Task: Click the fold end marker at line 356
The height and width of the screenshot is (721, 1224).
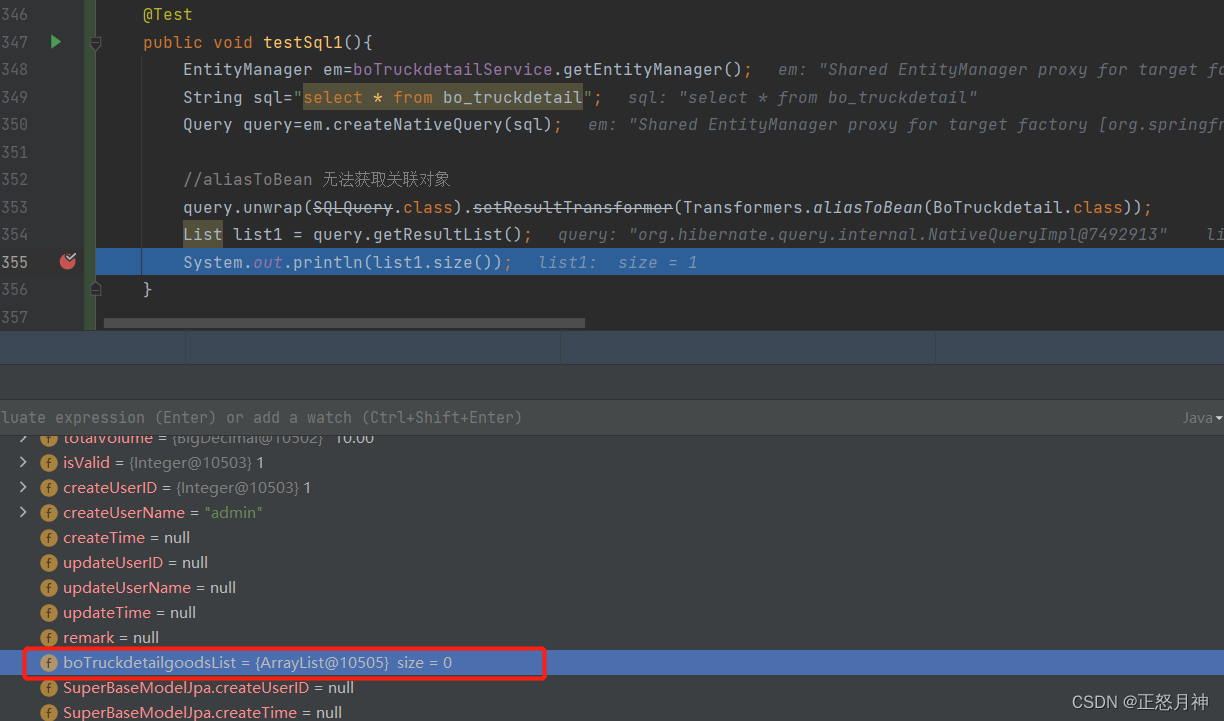Action: (x=96, y=289)
